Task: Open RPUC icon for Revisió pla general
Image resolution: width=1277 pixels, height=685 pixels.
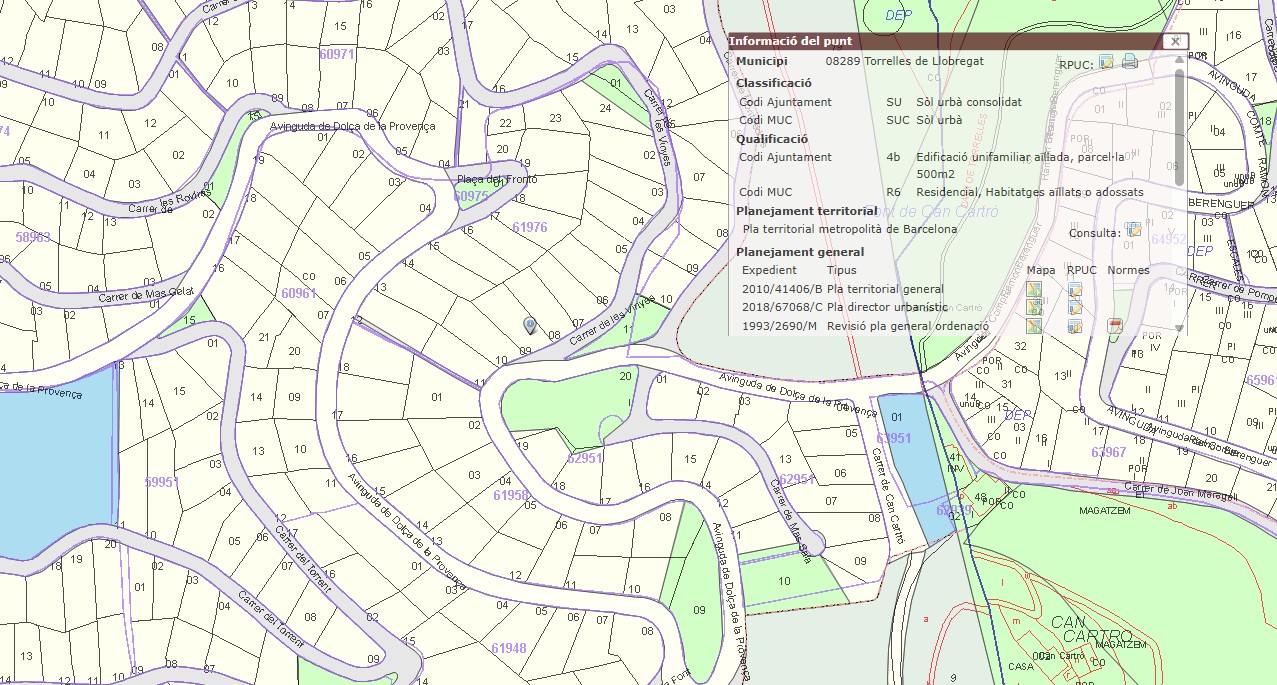Action: click(x=1075, y=326)
